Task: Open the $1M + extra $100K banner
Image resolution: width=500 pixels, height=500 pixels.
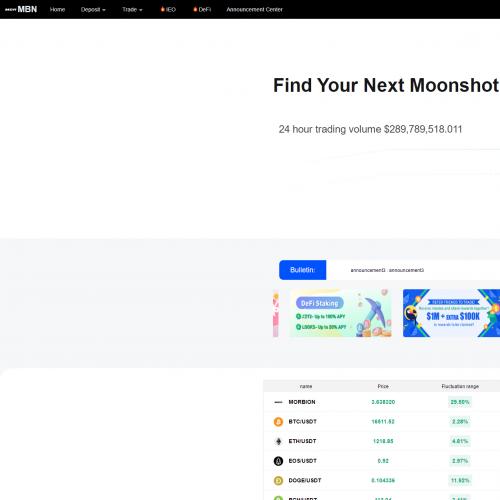Action: (451, 313)
